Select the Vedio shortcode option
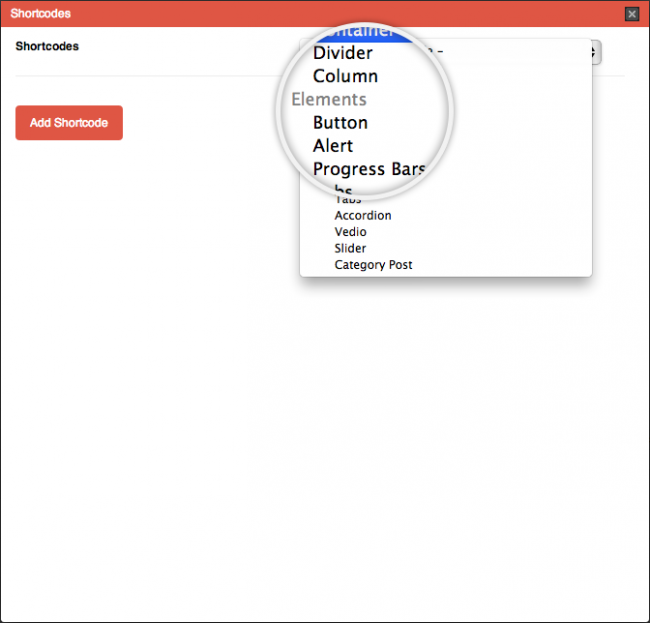650x623 pixels. 350,232
